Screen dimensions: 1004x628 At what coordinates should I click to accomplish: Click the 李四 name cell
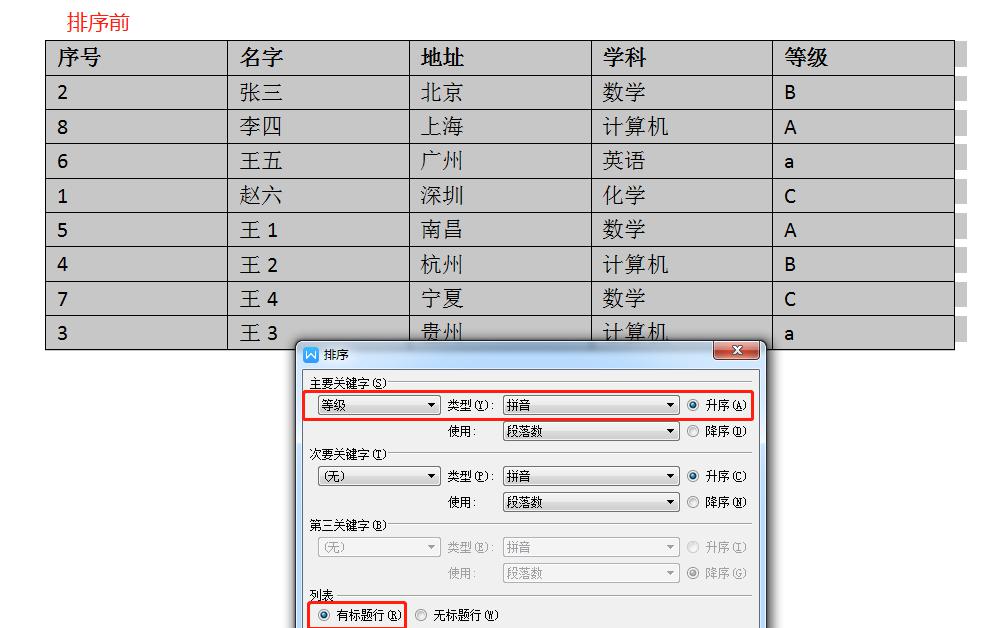coord(318,127)
